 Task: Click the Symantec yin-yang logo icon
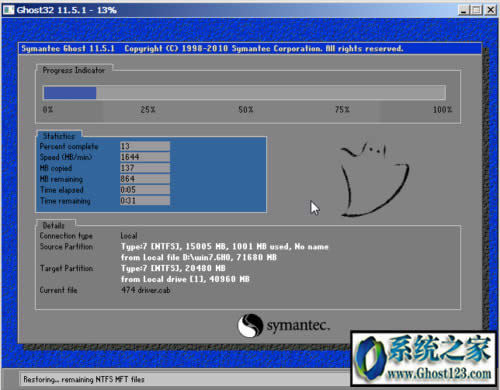pyautogui.click(x=250, y=325)
